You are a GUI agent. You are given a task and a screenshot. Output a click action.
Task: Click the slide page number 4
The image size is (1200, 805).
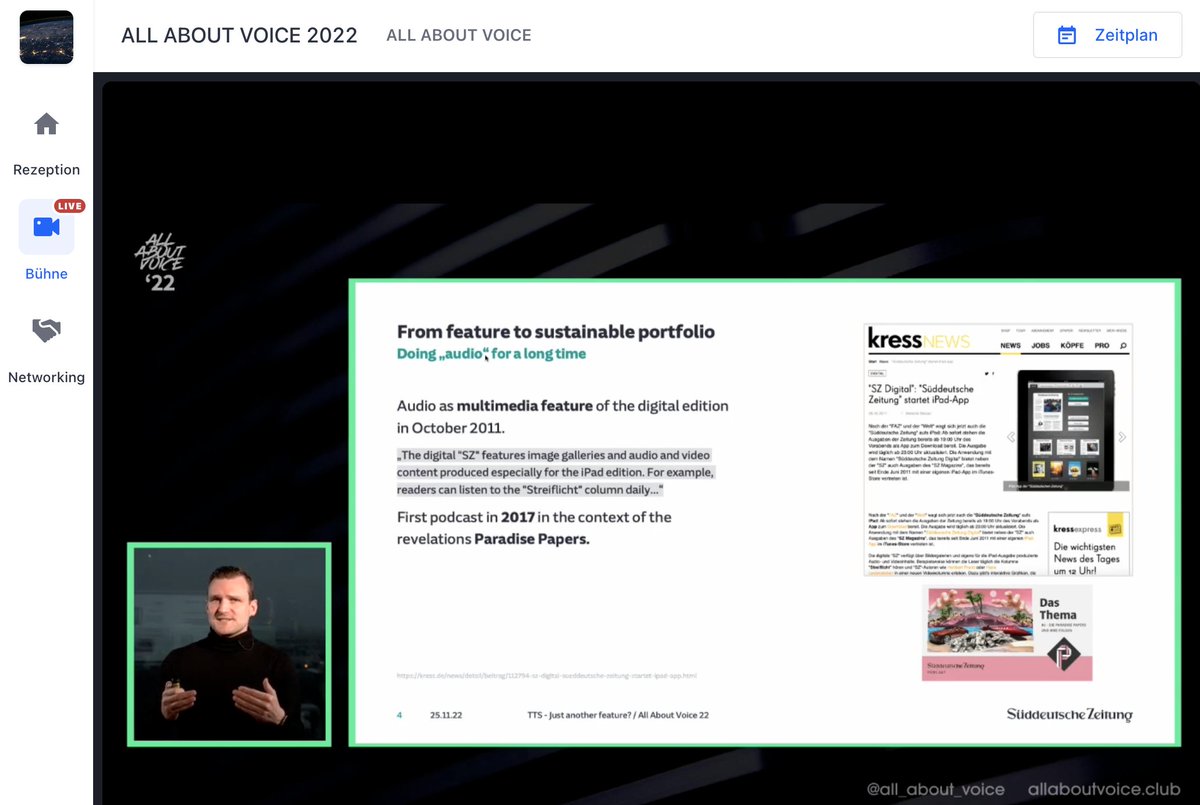tap(400, 715)
